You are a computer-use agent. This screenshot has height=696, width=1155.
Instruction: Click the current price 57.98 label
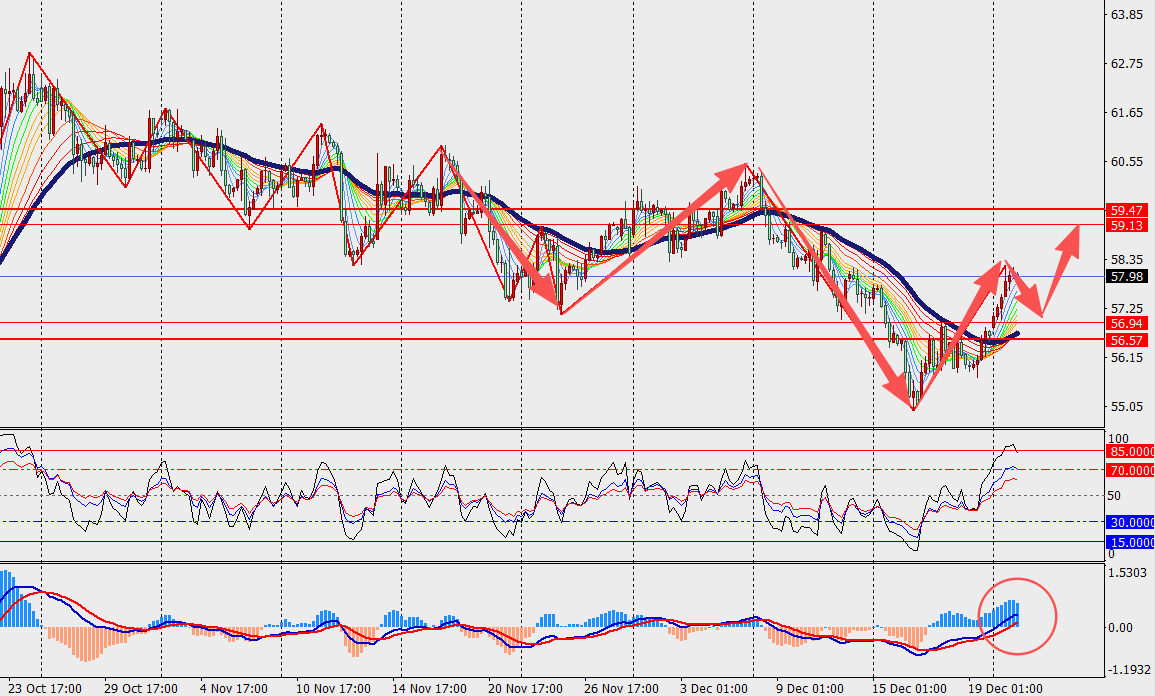click(x=1125, y=277)
